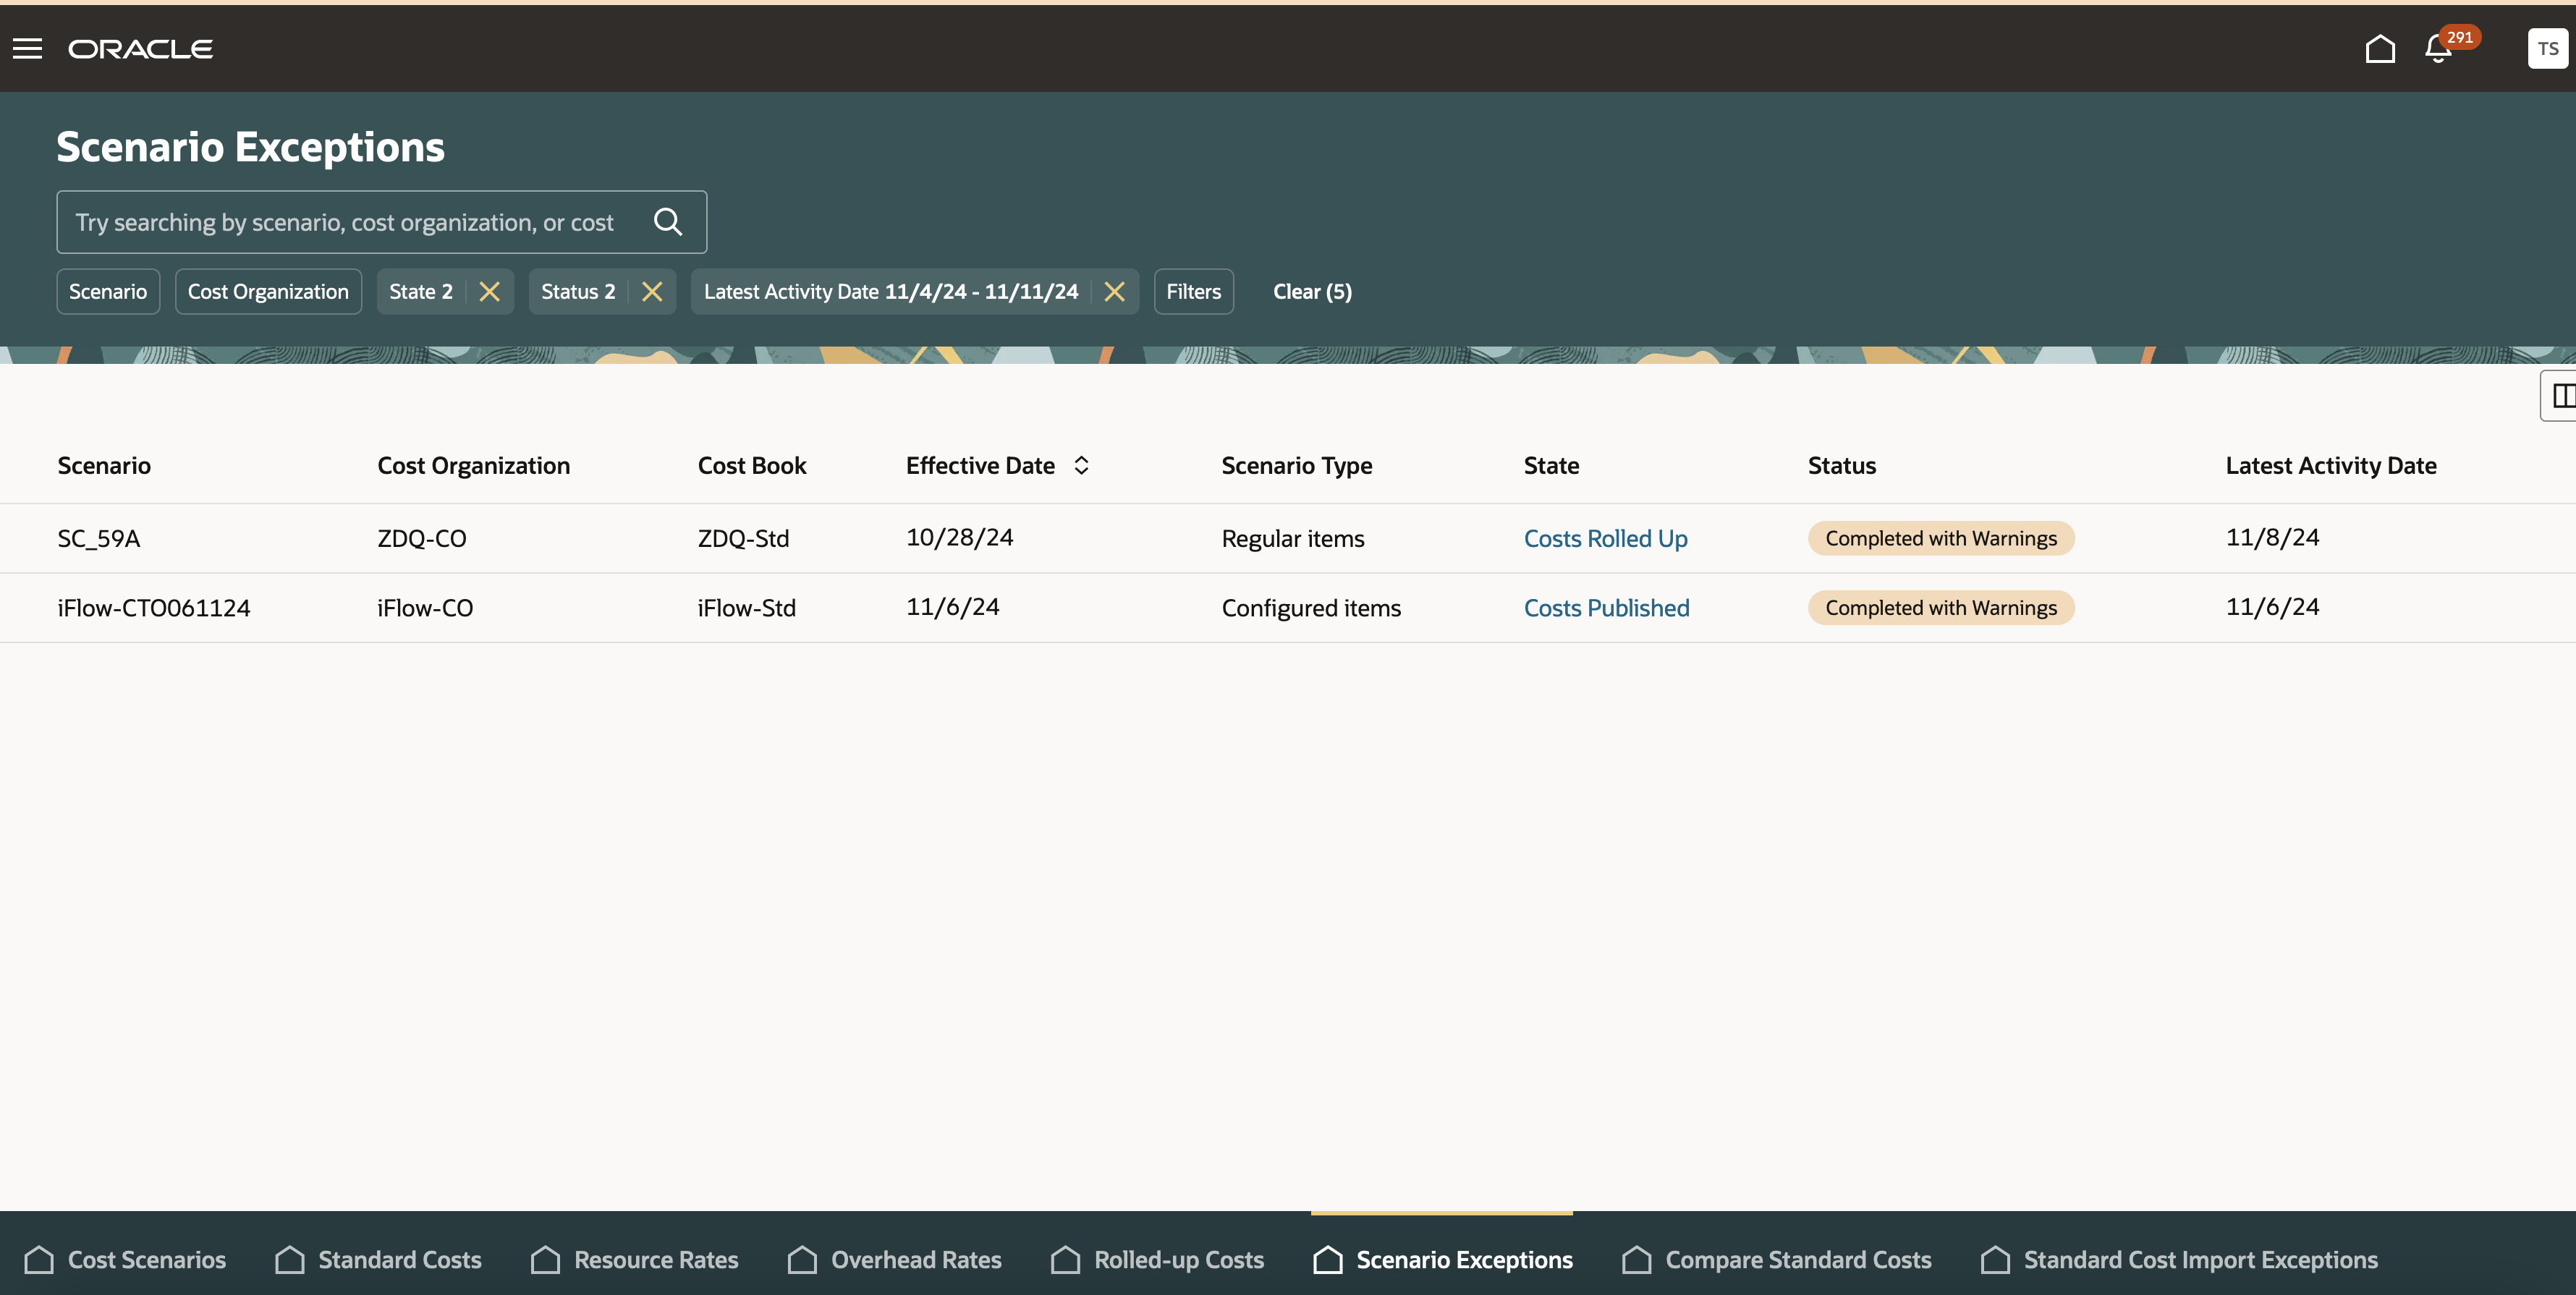Screen dimensions: 2576x1295
Task: Open the column layout panel icon
Action: pyautogui.click(x=2562, y=396)
